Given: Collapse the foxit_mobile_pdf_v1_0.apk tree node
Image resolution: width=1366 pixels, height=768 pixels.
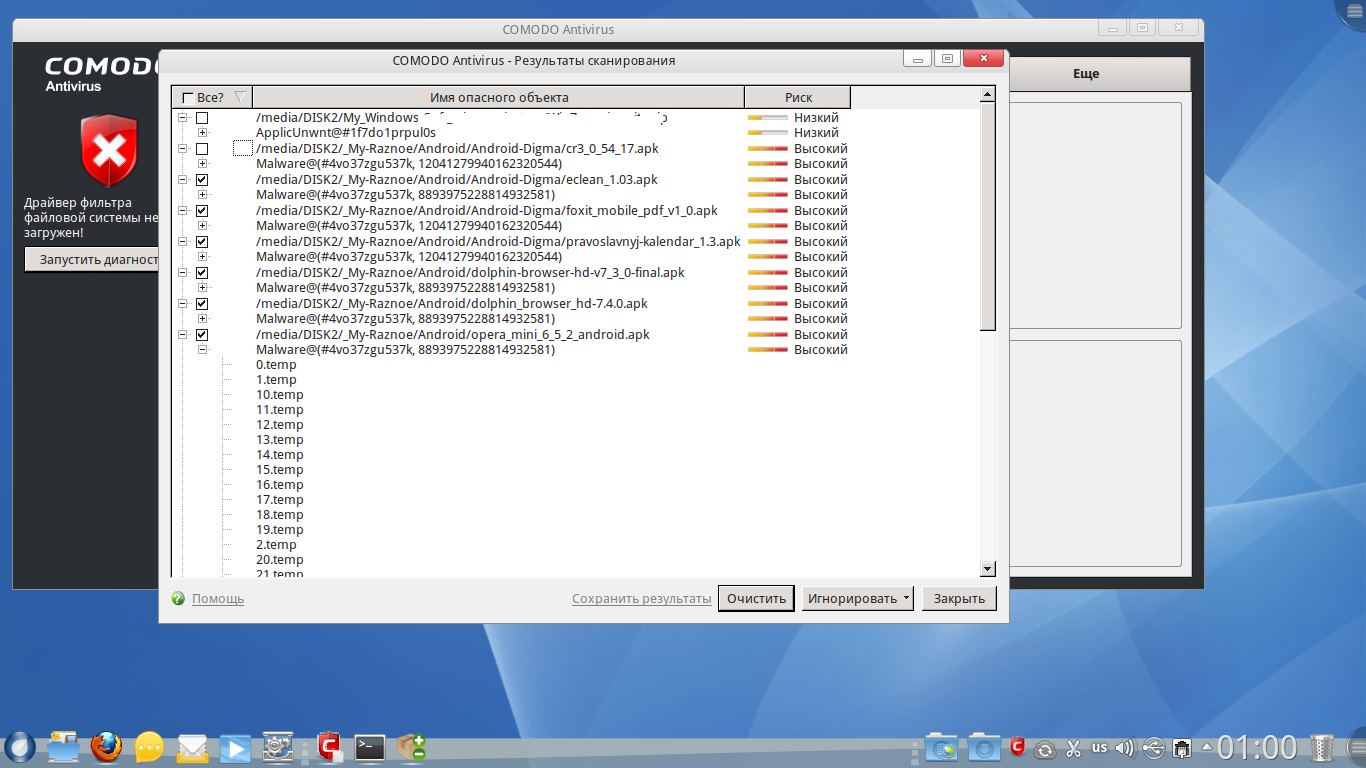Looking at the screenshot, I should click(182, 211).
